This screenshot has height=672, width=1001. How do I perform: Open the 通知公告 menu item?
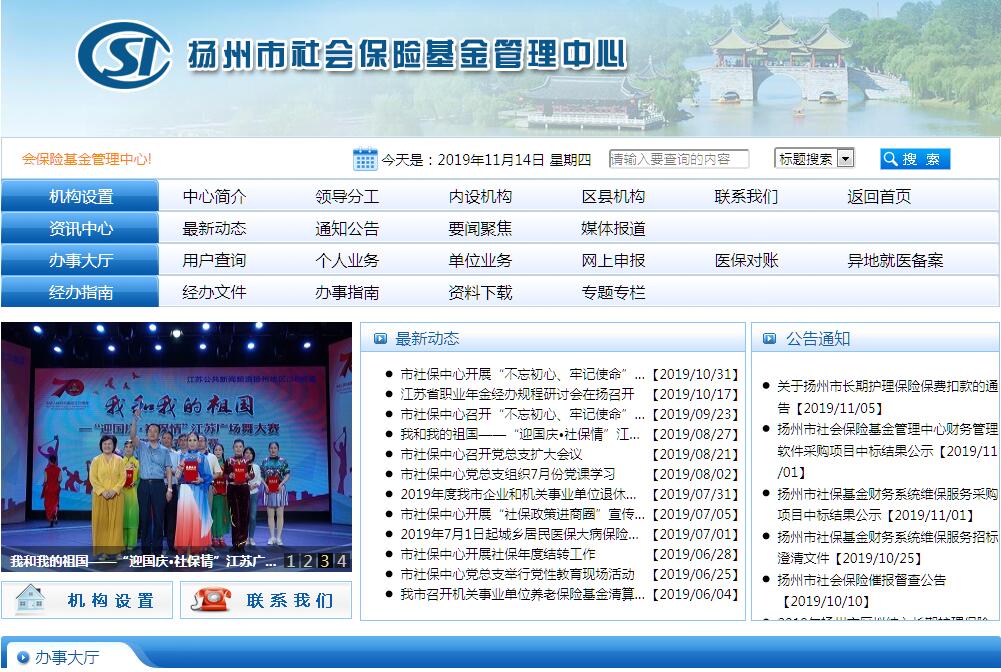tap(347, 228)
